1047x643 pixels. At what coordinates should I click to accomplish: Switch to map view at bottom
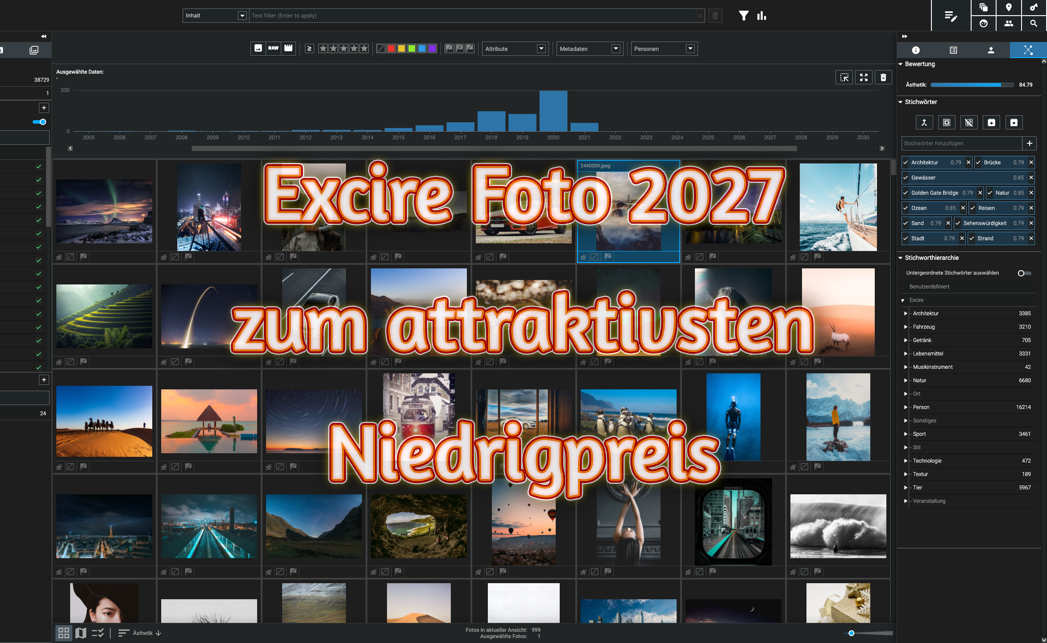[x=81, y=633]
